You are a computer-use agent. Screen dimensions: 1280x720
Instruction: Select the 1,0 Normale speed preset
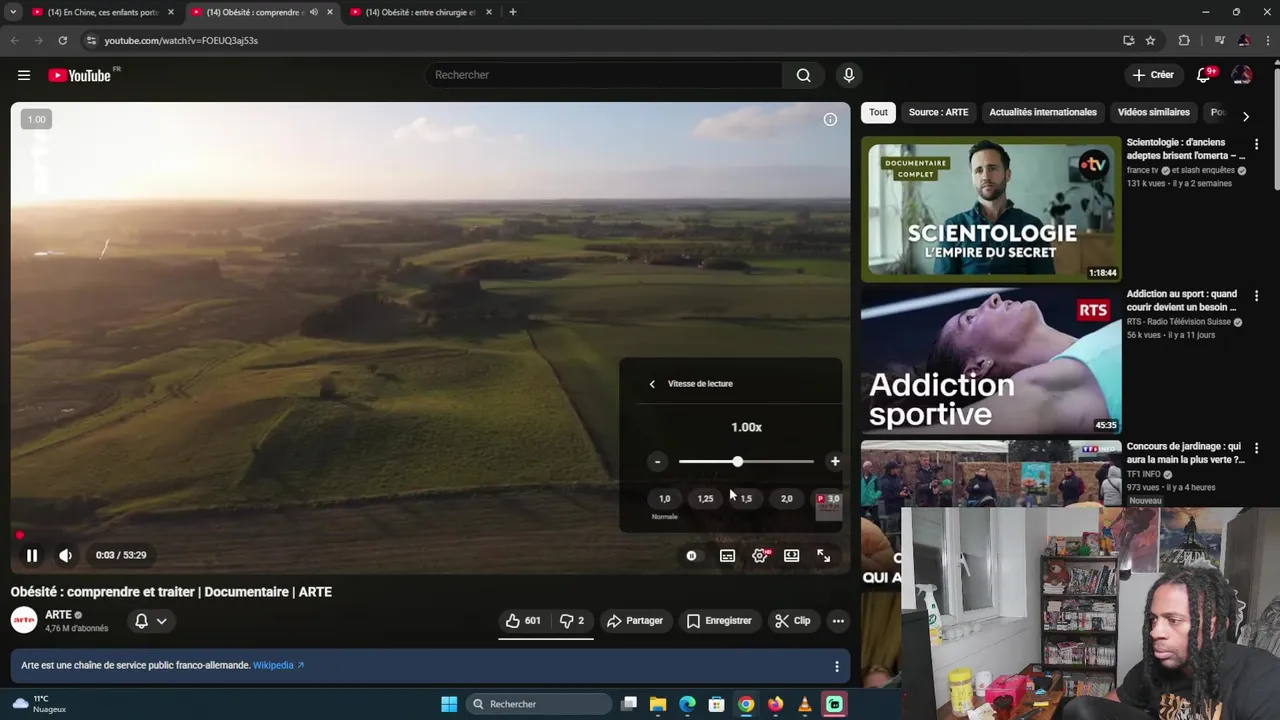[x=665, y=499]
